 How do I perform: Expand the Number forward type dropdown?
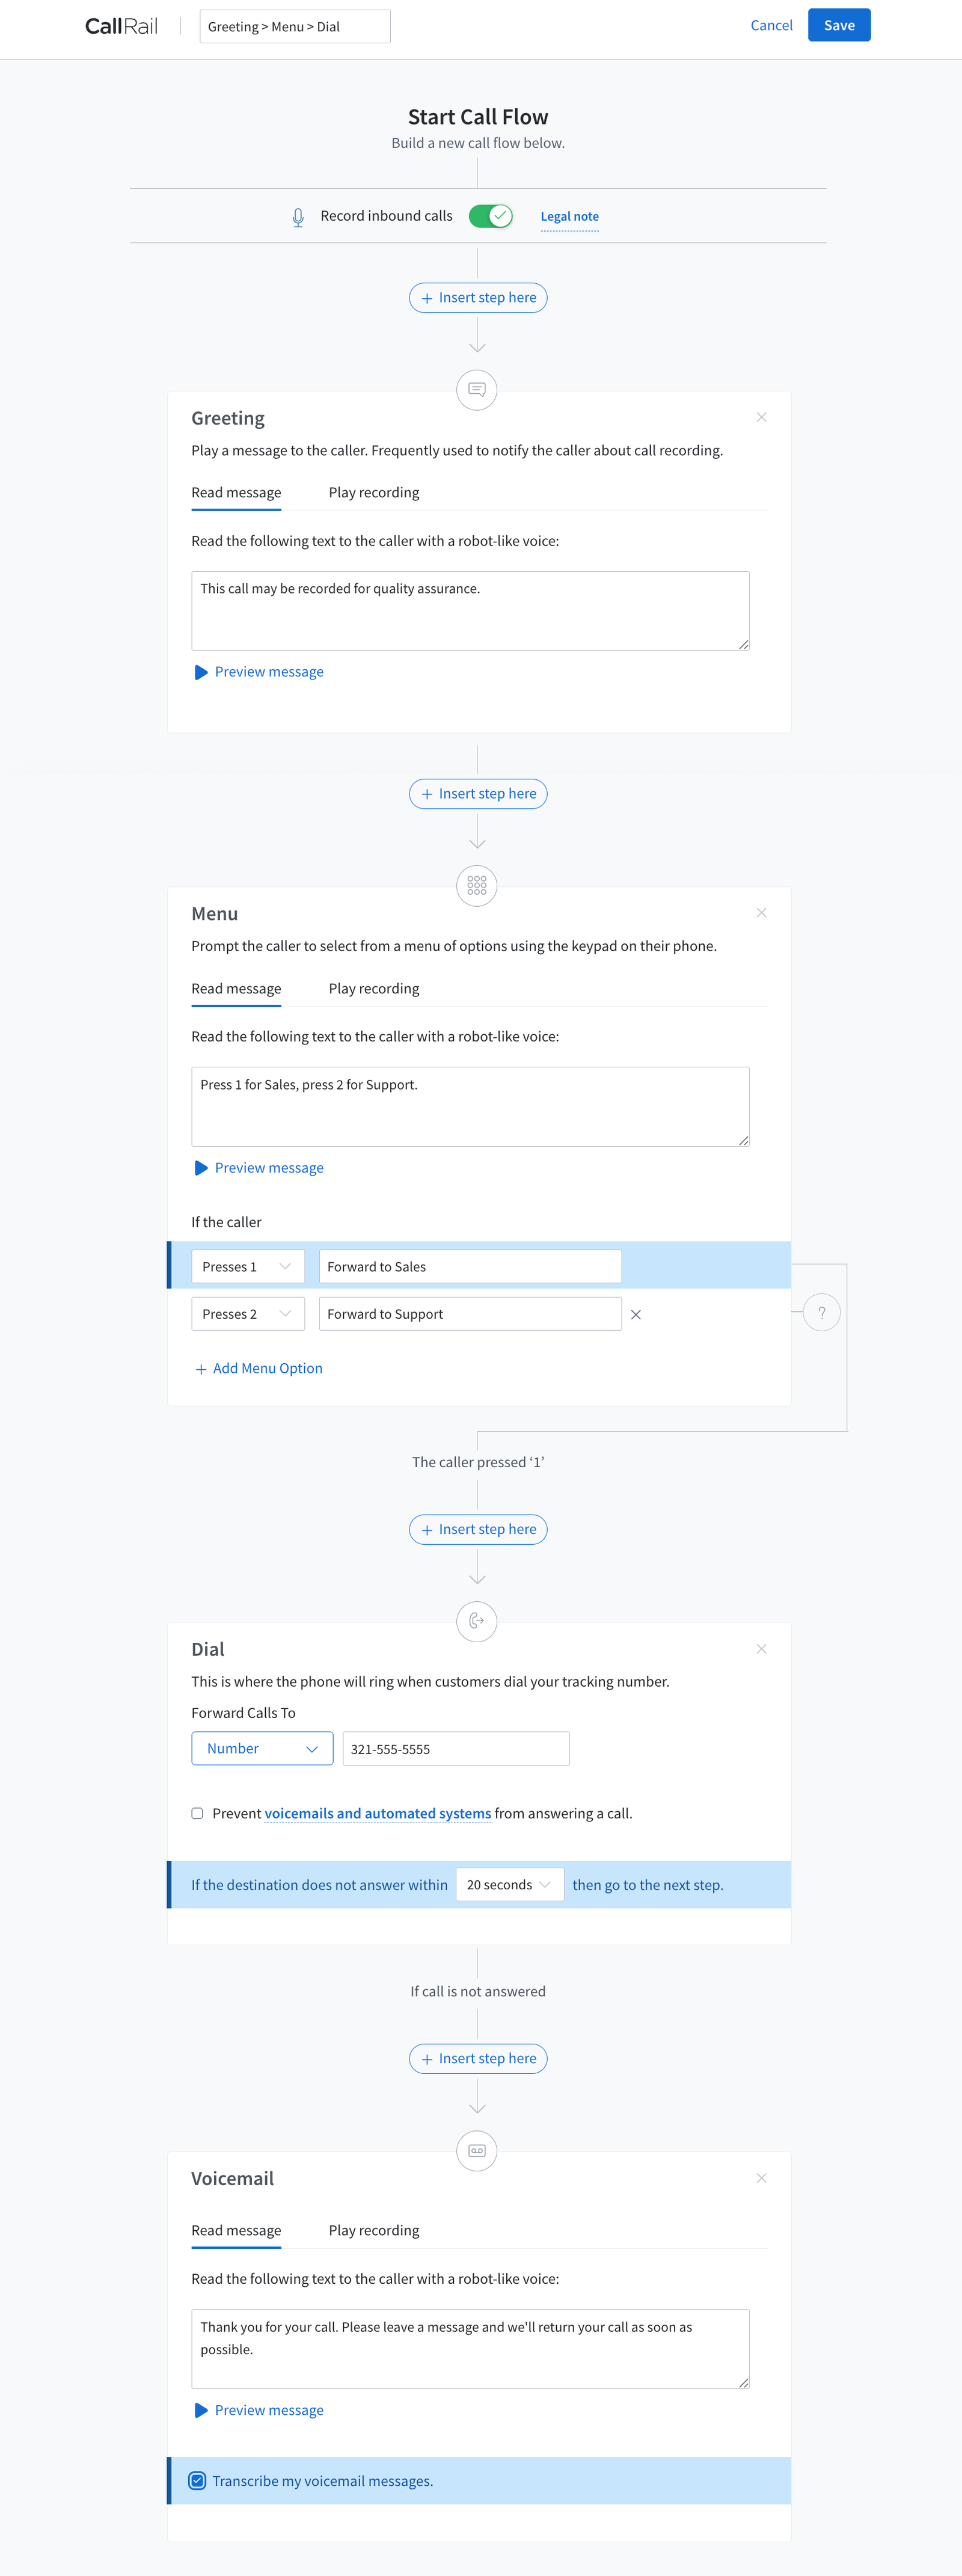262,1748
